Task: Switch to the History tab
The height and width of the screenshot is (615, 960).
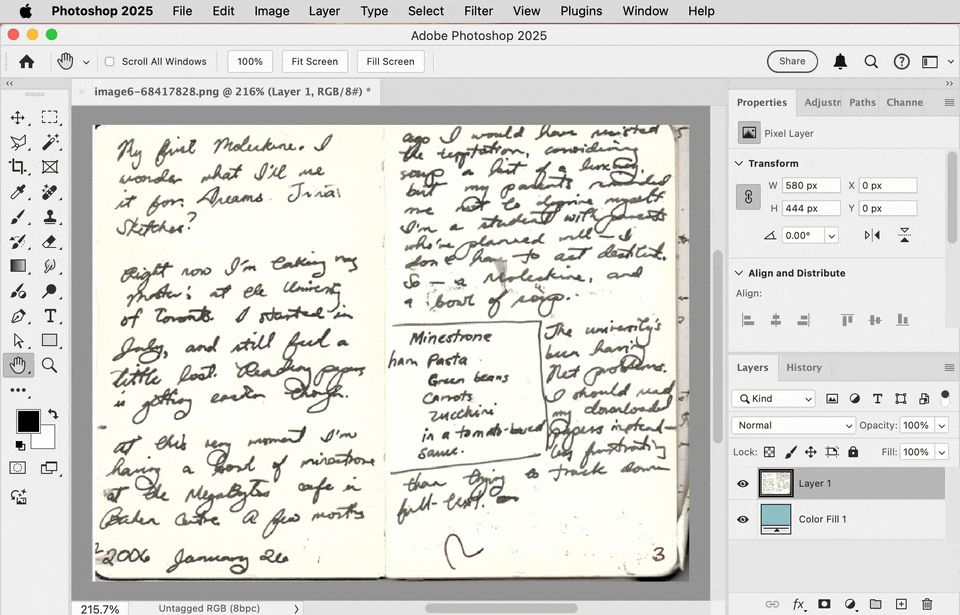Action: [804, 368]
